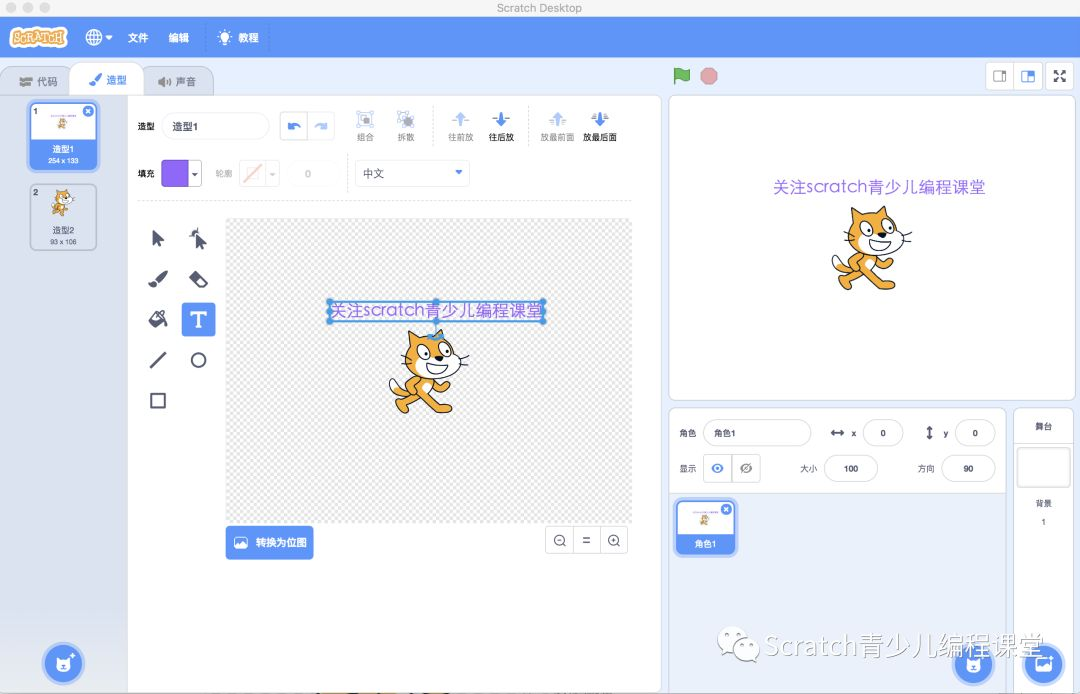Click the Reshape tool arrow icon
The height and width of the screenshot is (694, 1080).
(198, 238)
